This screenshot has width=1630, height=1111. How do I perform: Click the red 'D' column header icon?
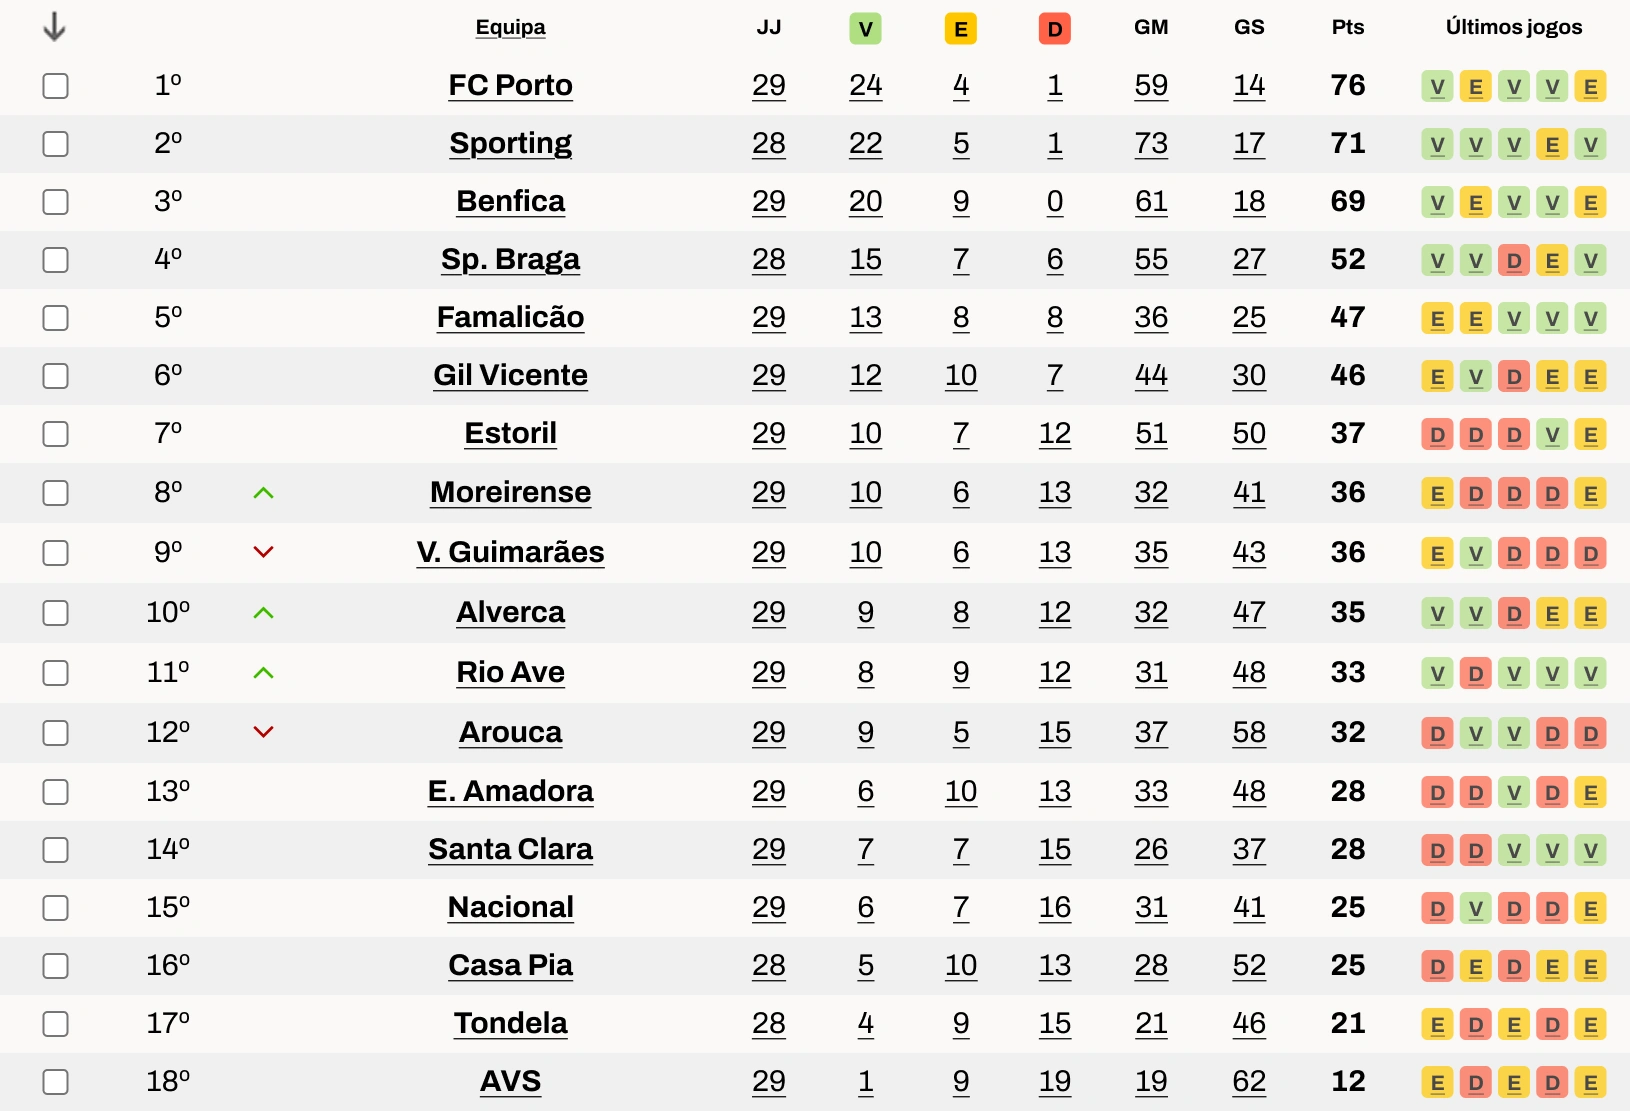[1054, 28]
